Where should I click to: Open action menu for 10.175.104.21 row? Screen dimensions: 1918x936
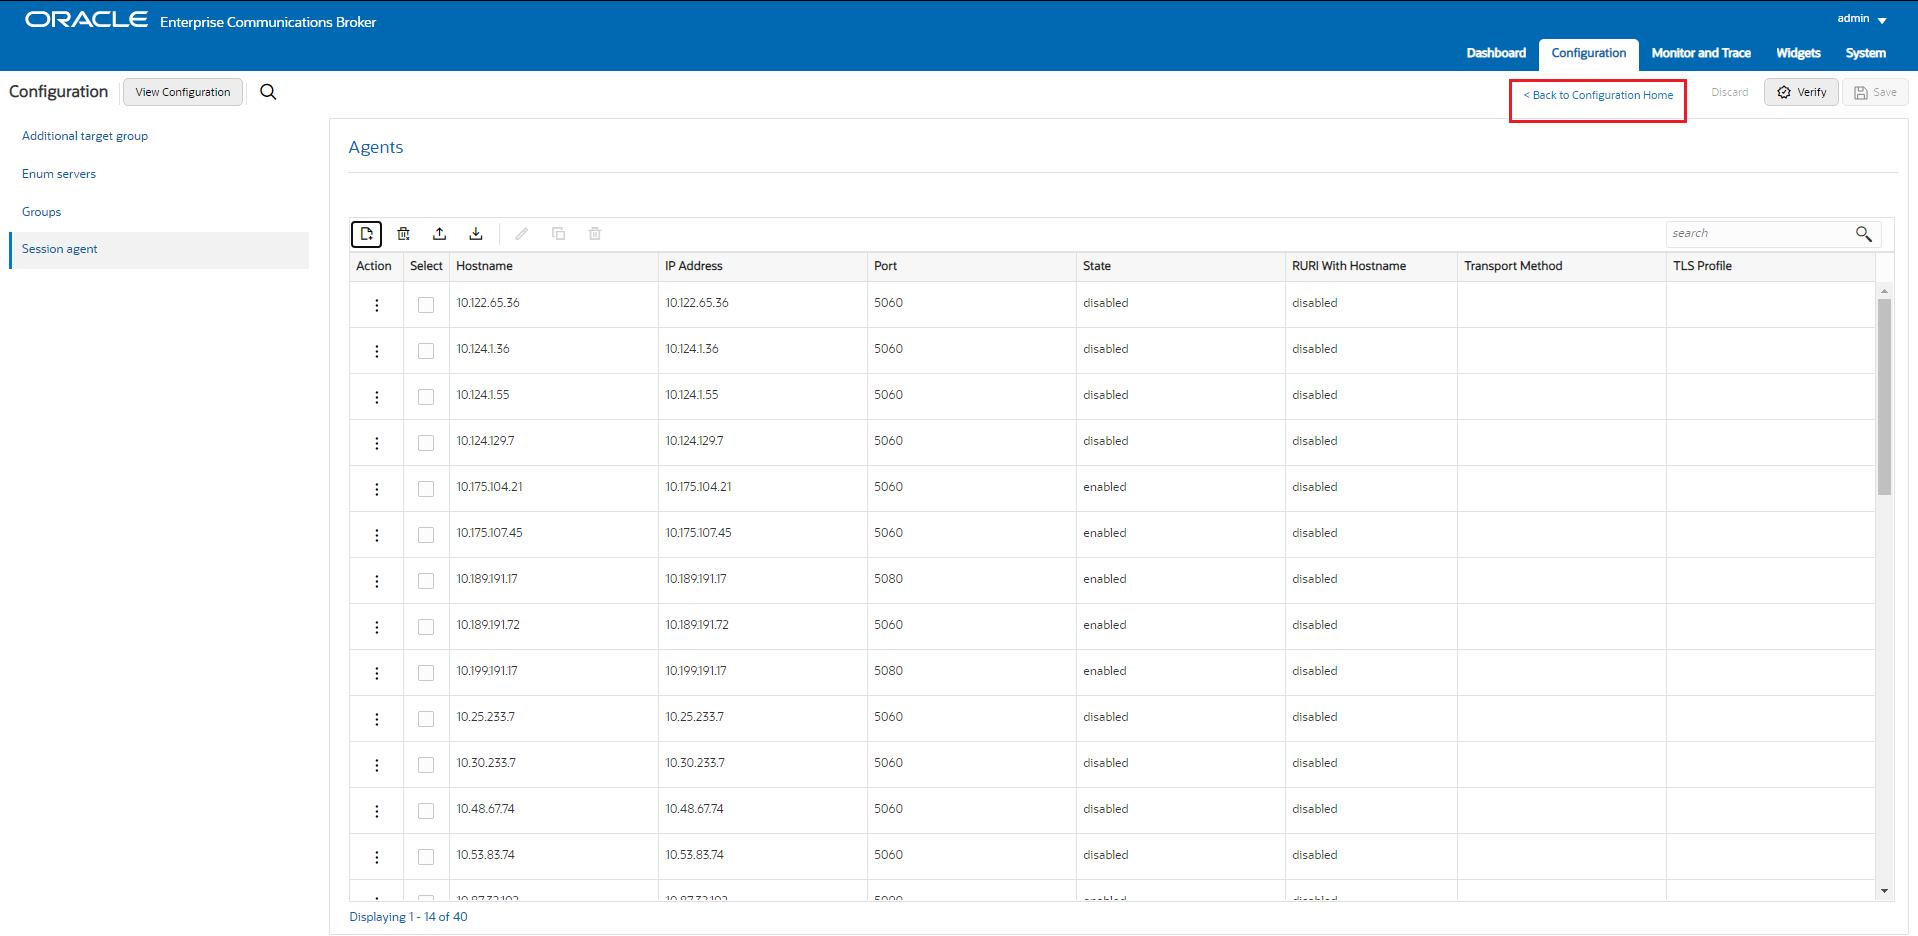click(x=377, y=489)
